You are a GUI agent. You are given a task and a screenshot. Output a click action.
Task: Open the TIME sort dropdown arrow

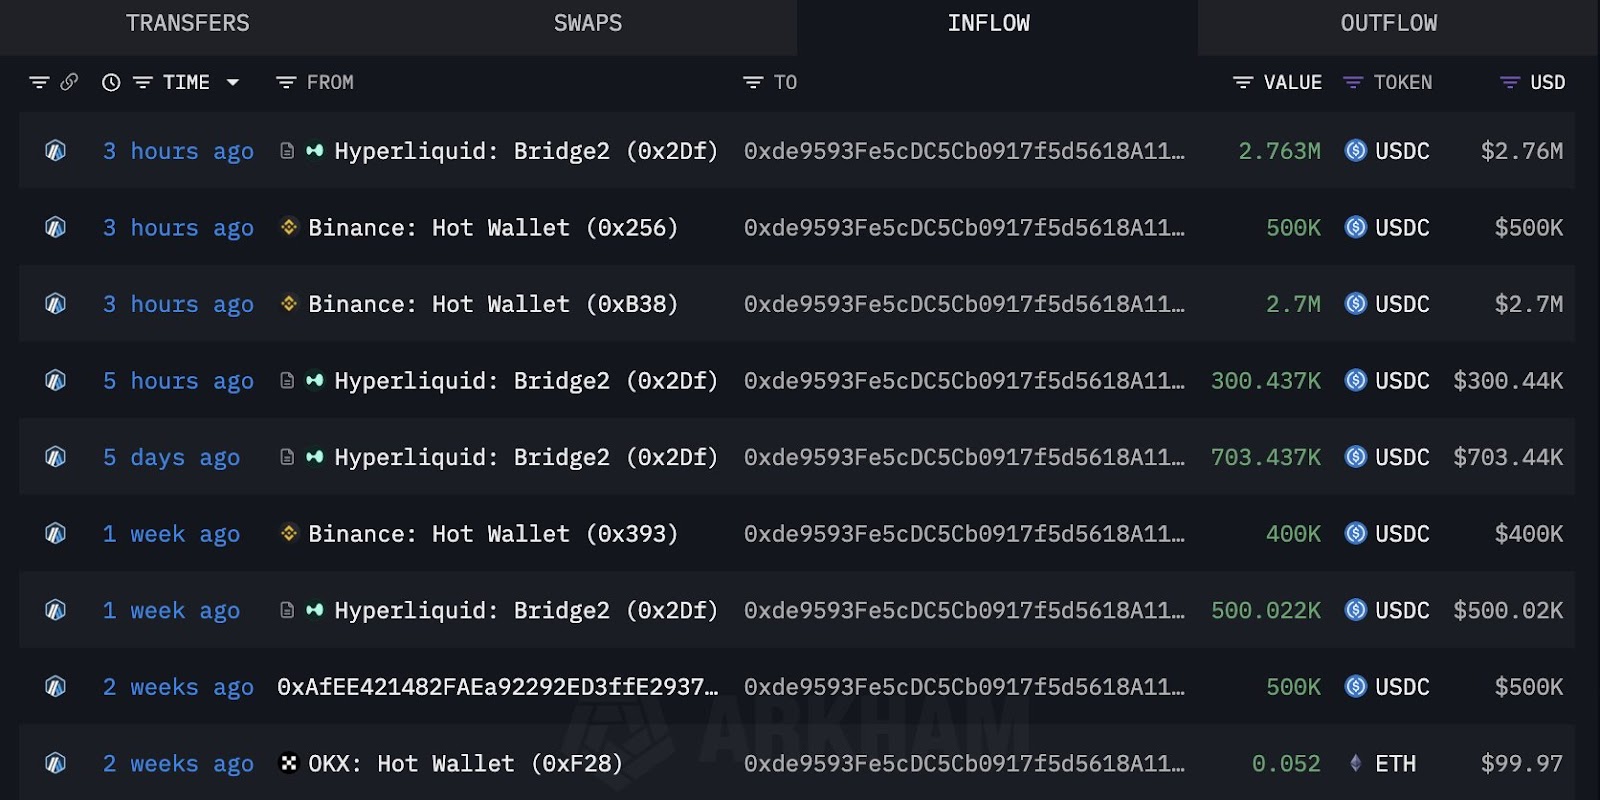point(233,82)
